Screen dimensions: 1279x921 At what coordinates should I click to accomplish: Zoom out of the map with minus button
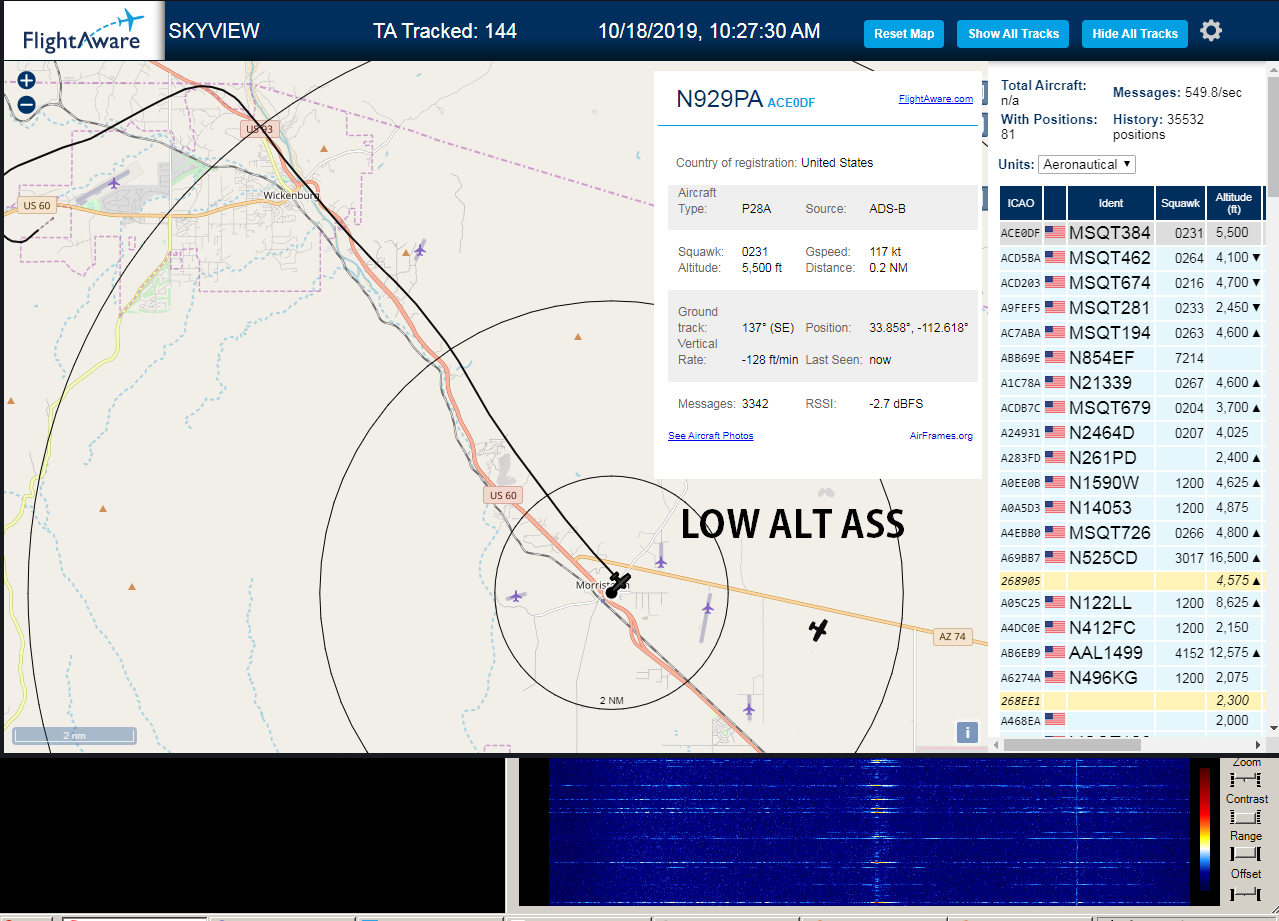[26, 104]
